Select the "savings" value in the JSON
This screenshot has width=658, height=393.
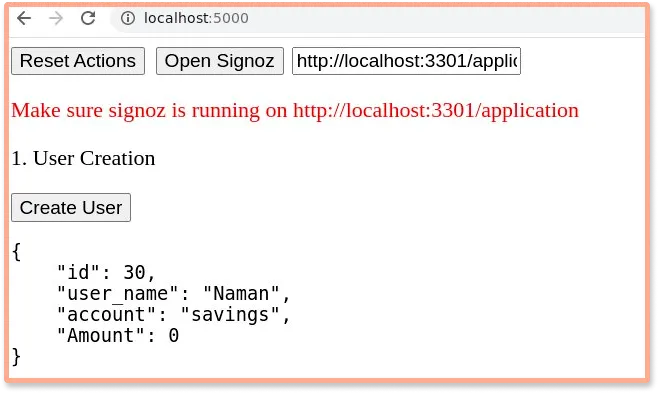point(230,314)
